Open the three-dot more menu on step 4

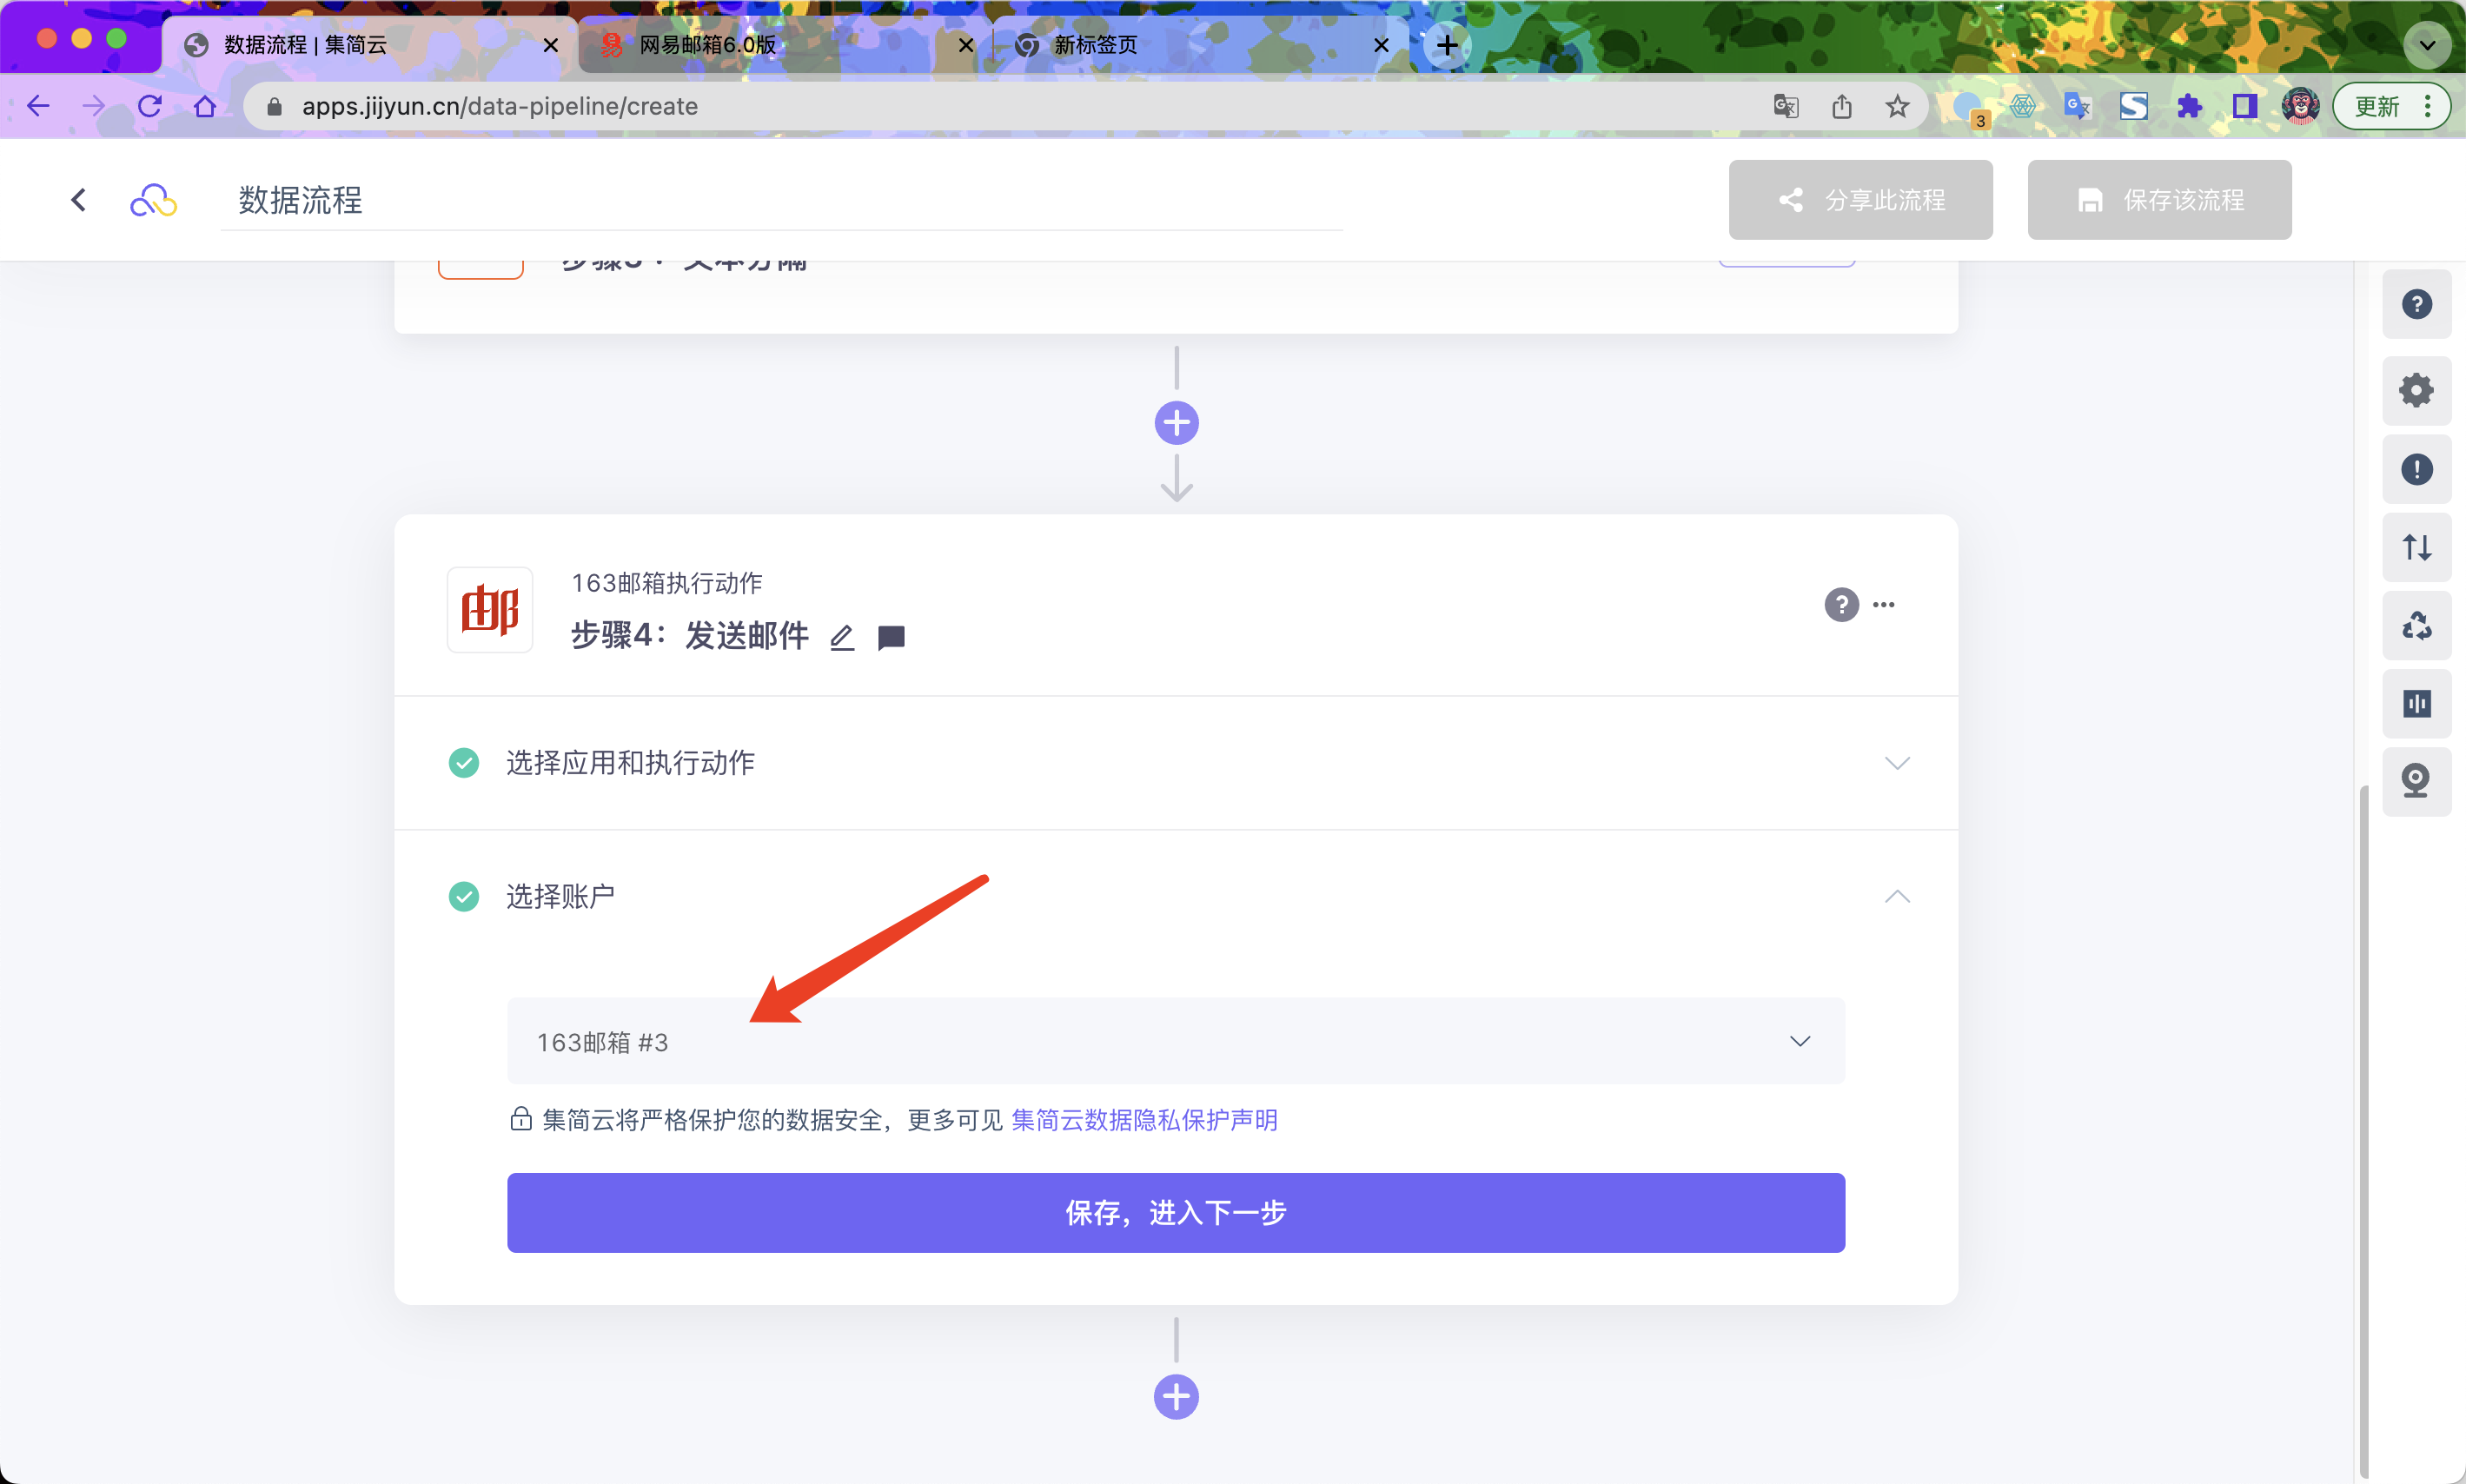[x=1884, y=605]
